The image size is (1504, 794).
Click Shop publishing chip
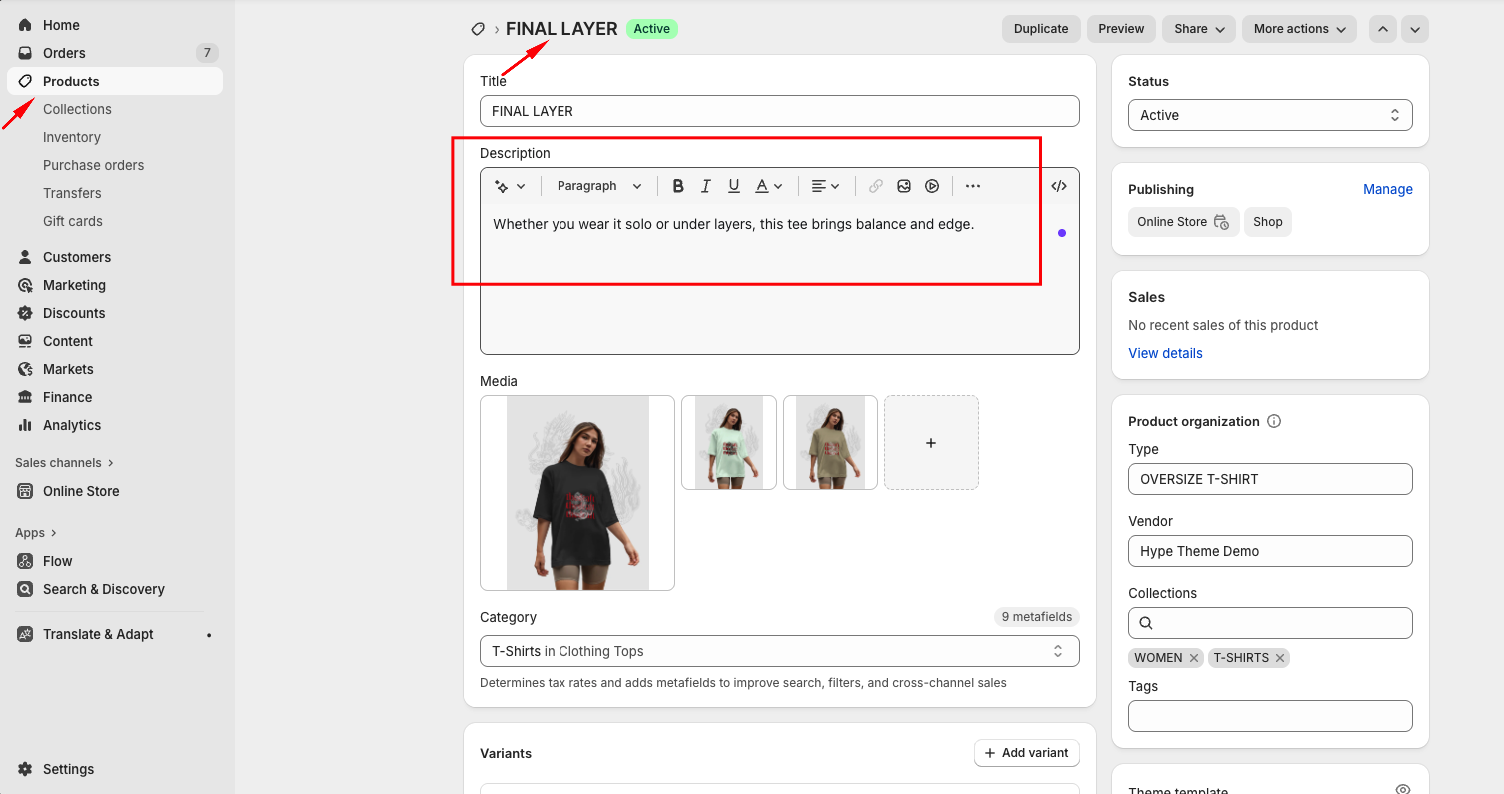click(x=1268, y=222)
